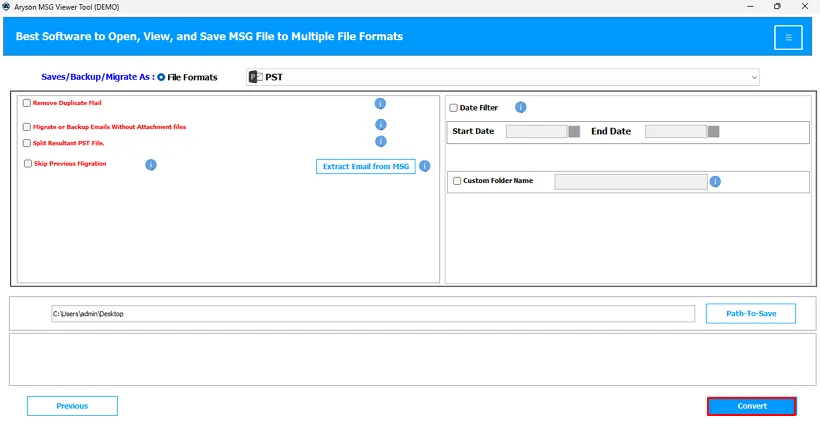Viewport: 820px width, 432px height.
Task: Minimize the Aryson MSG Viewer window
Action: click(750, 6)
